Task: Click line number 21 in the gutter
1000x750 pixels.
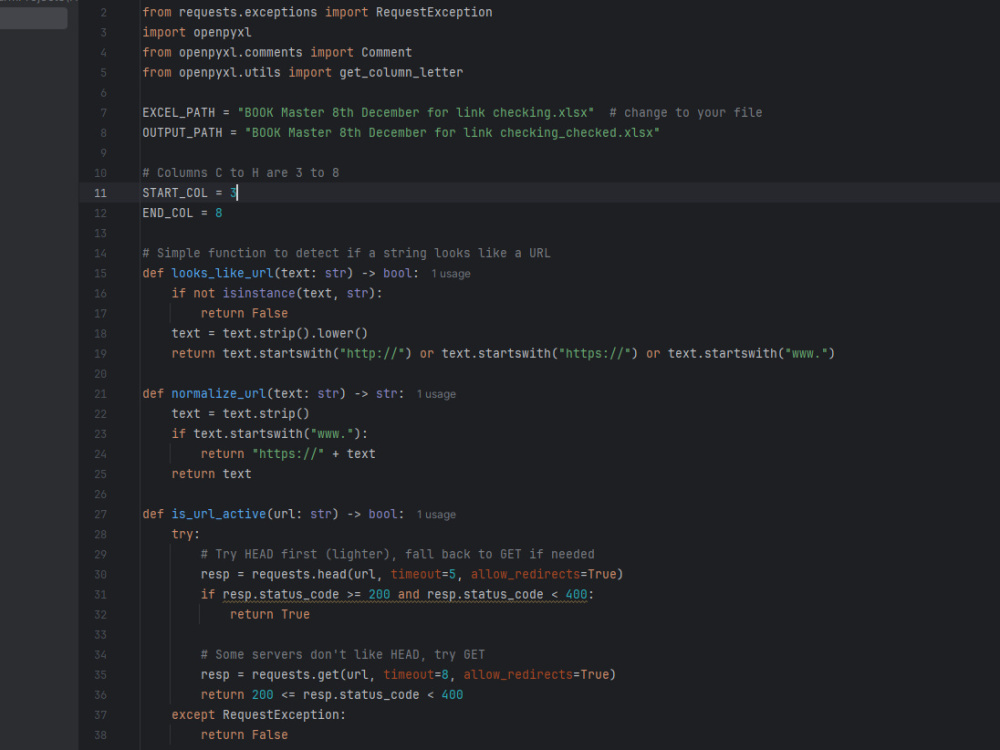Action: click(100, 394)
